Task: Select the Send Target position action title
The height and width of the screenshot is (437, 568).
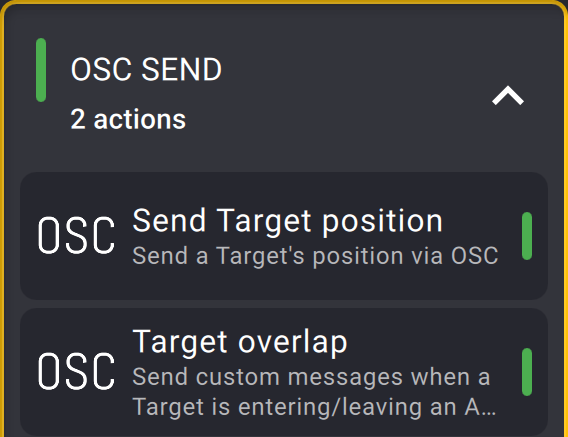Action: [x=288, y=221]
